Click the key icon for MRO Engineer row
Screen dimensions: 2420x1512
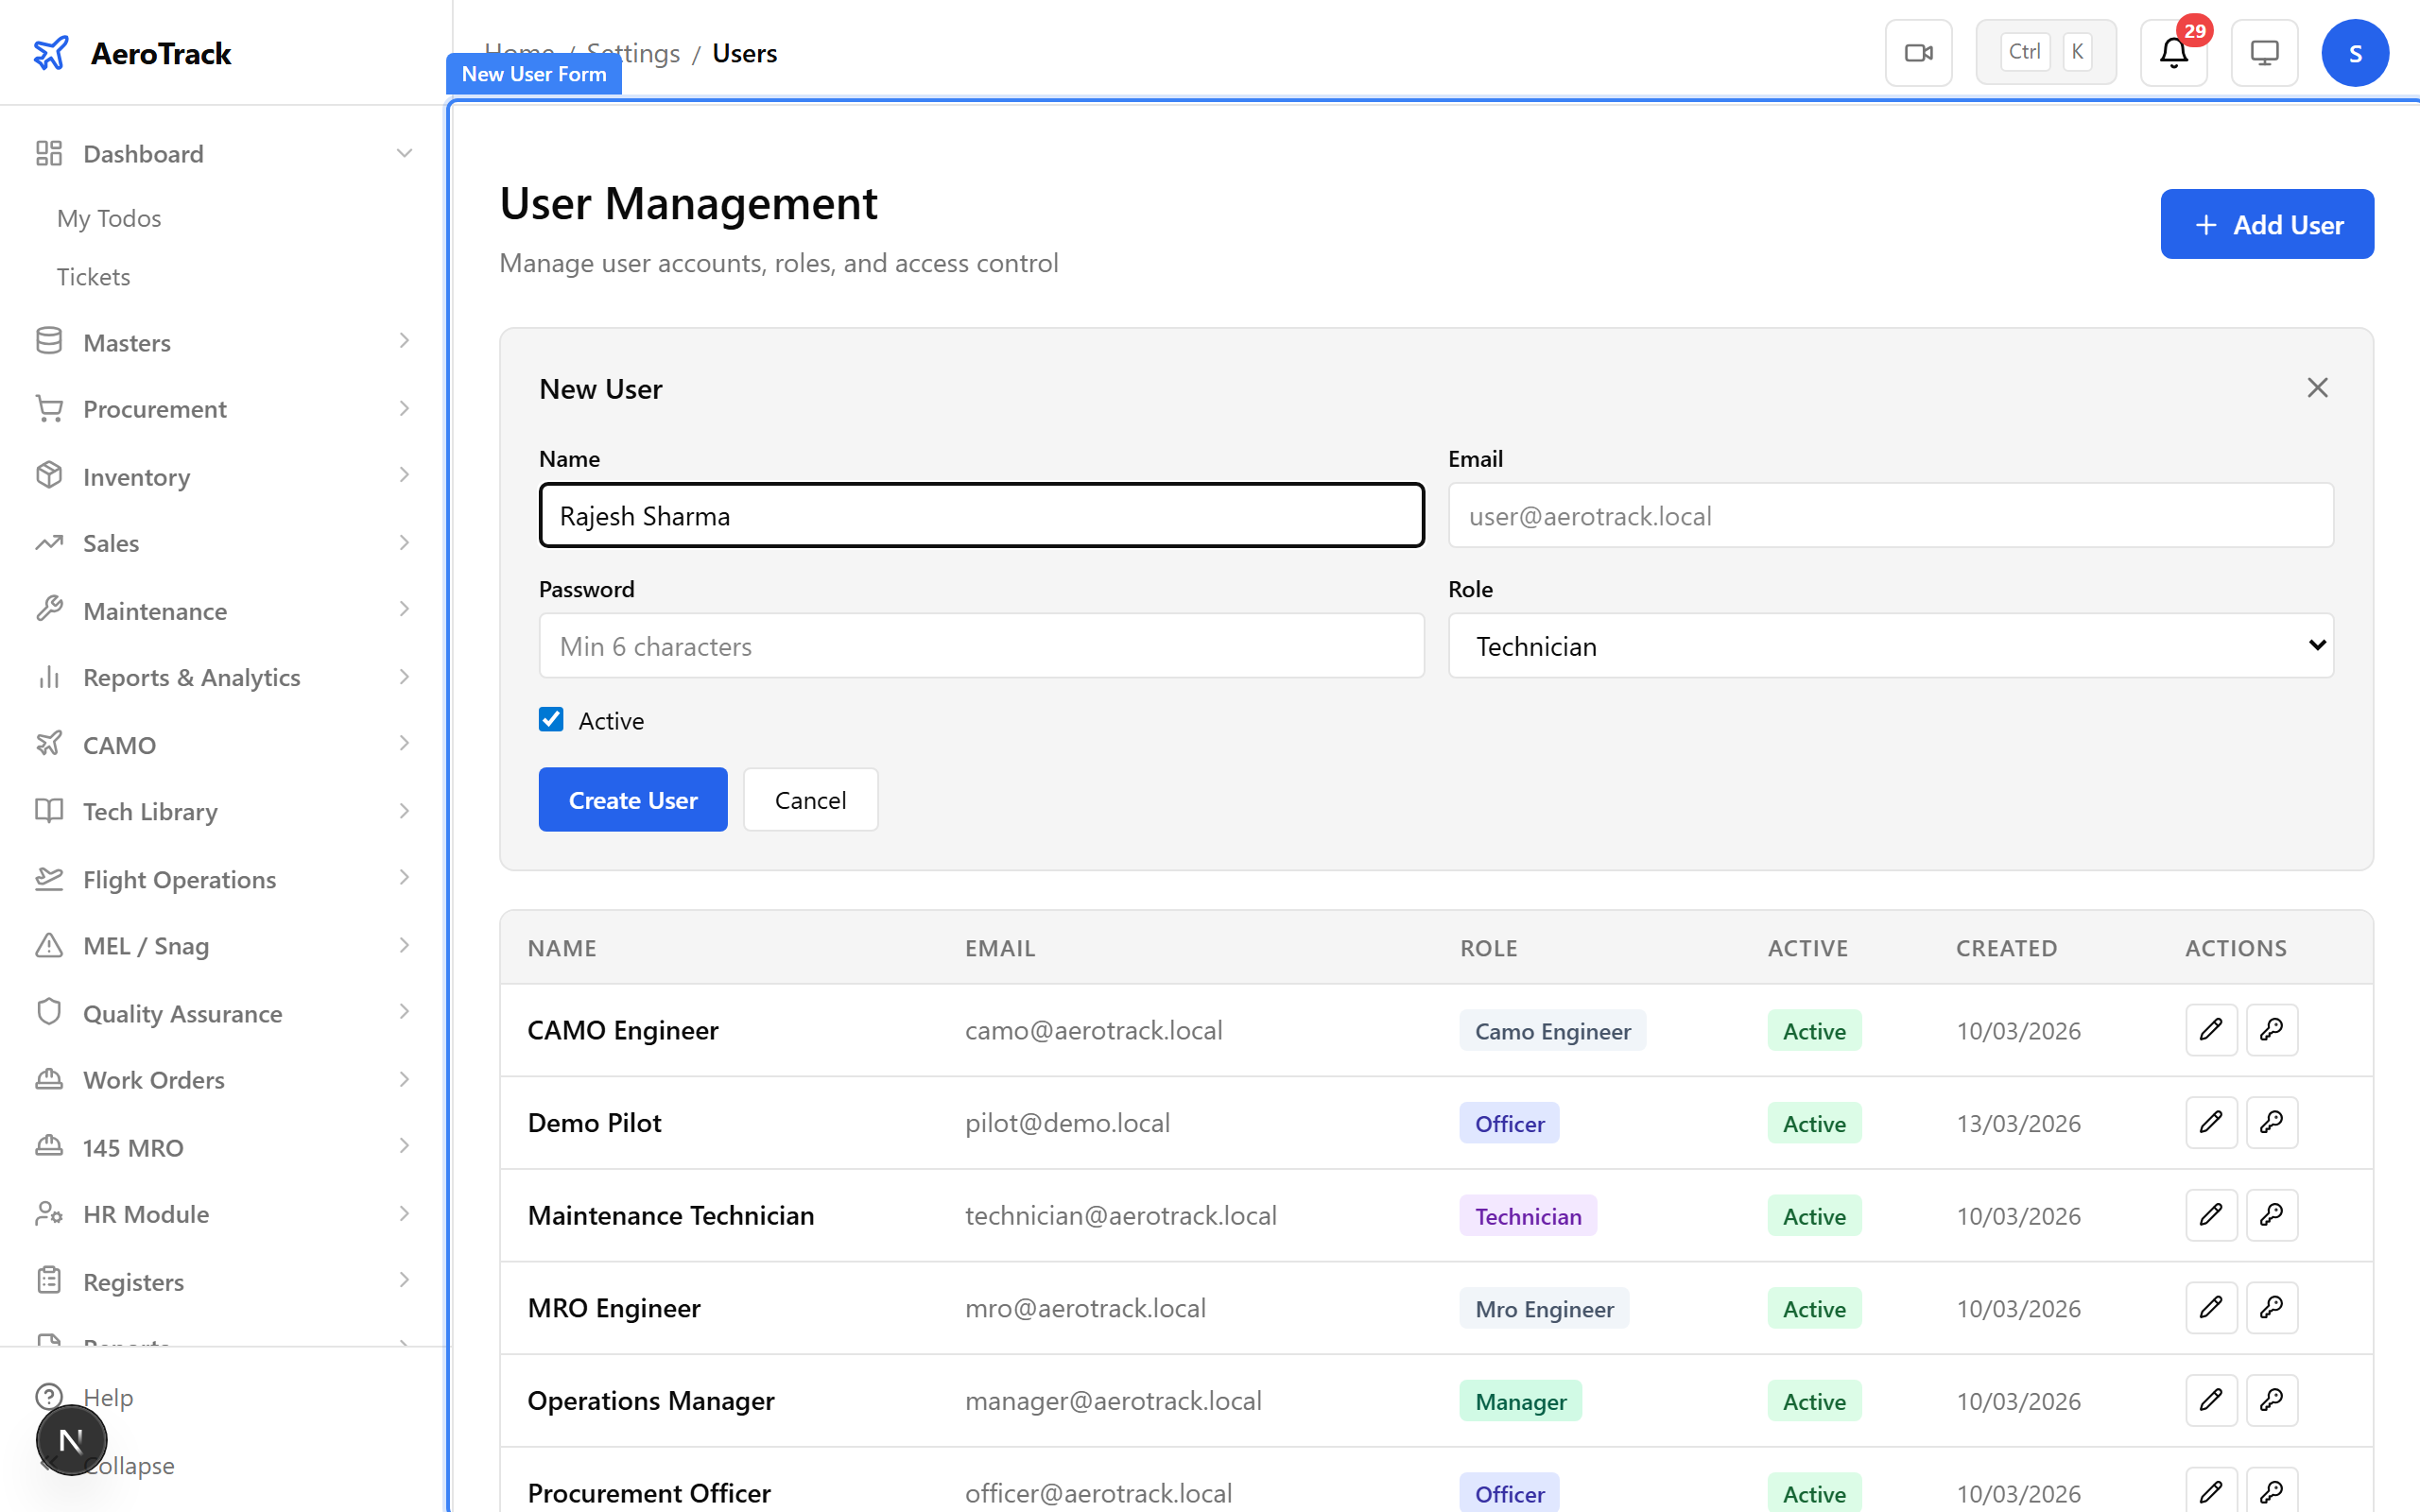coord(2271,1307)
